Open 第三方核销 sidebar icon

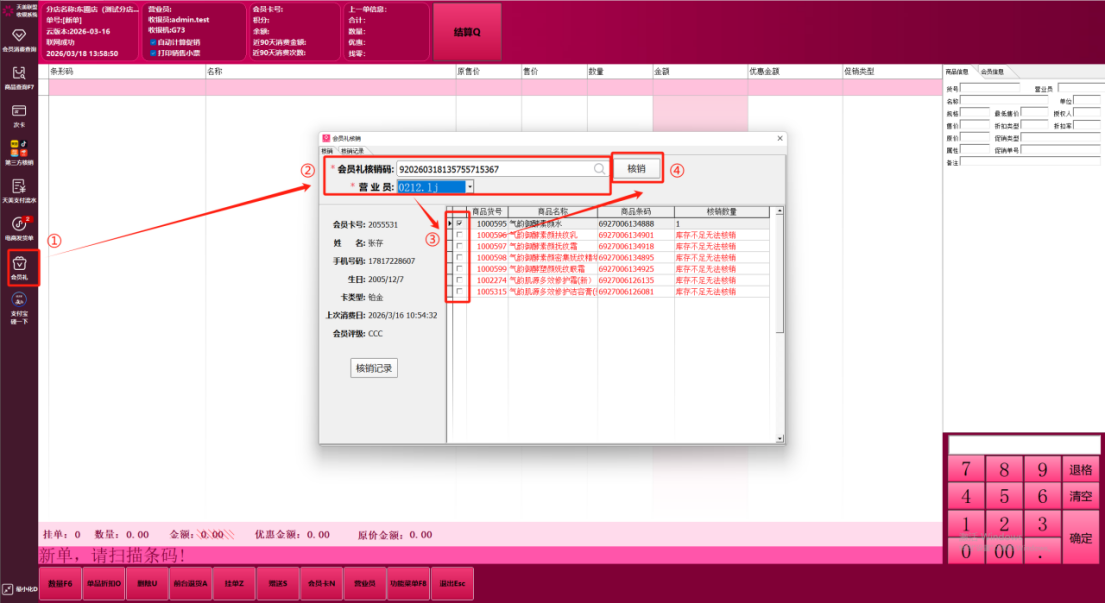(x=19, y=150)
